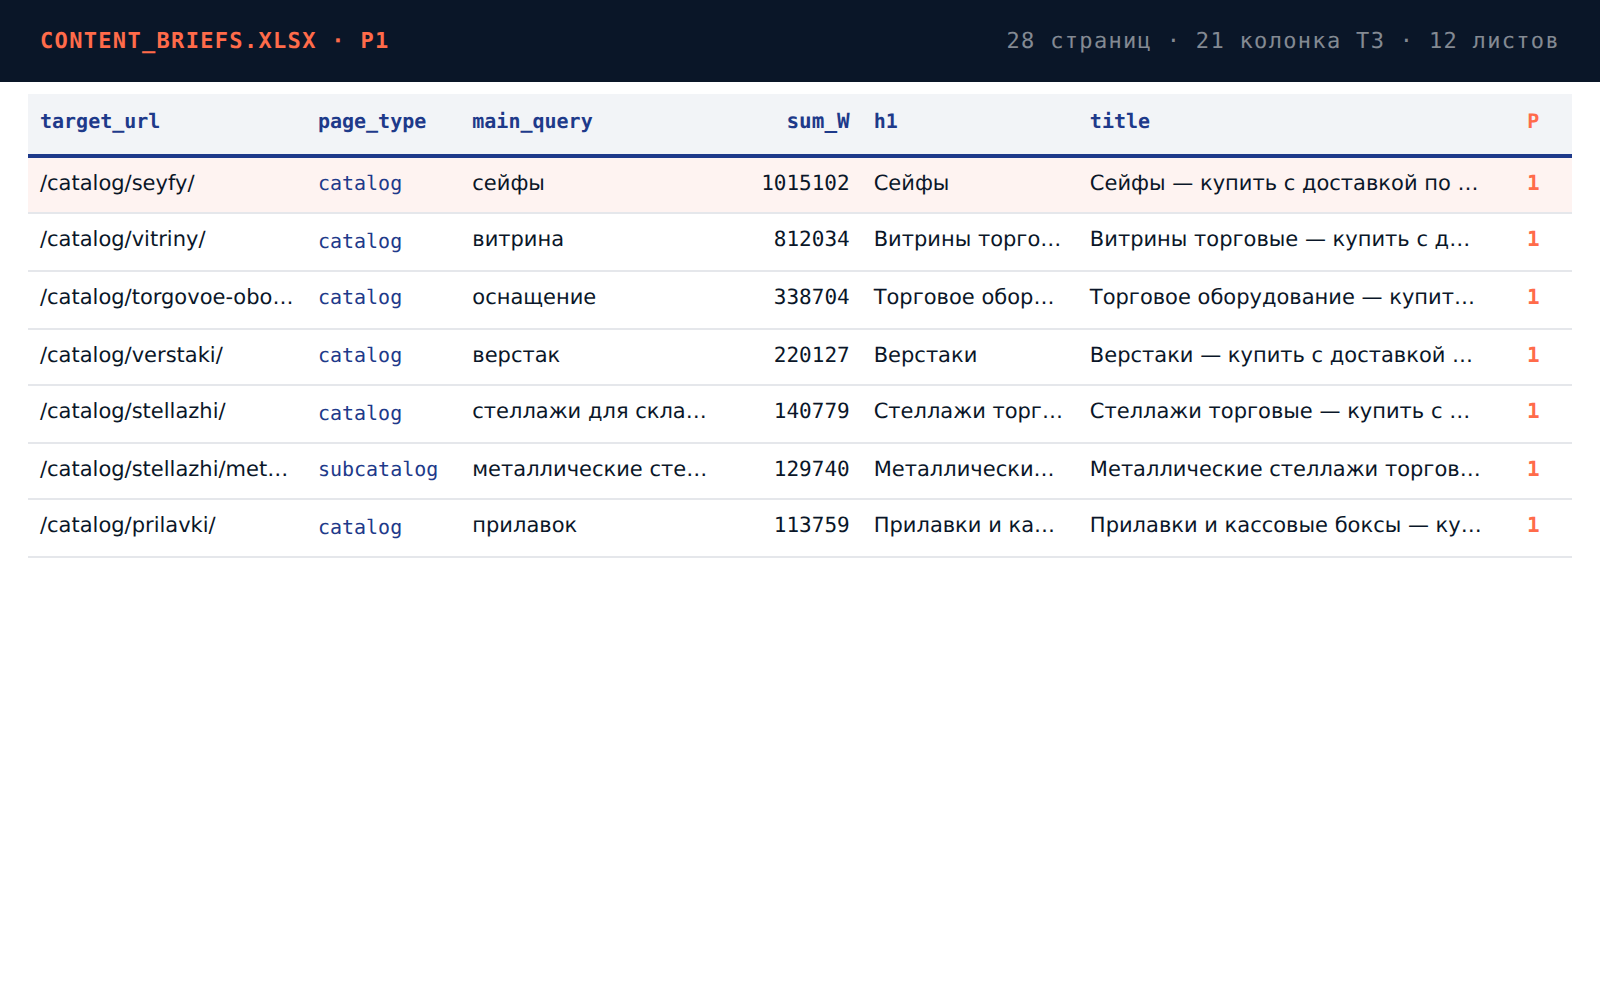Viewport: 1600px width, 1000px height.
Task: Click priority 1 in the seyfy row
Action: pyautogui.click(x=1533, y=183)
